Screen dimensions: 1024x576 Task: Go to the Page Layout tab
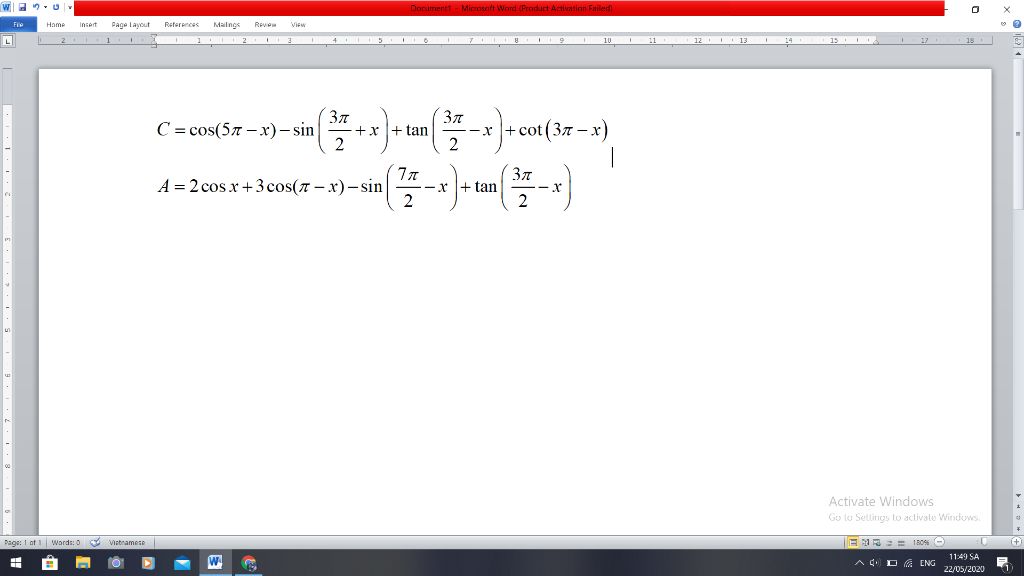pos(131,24)
